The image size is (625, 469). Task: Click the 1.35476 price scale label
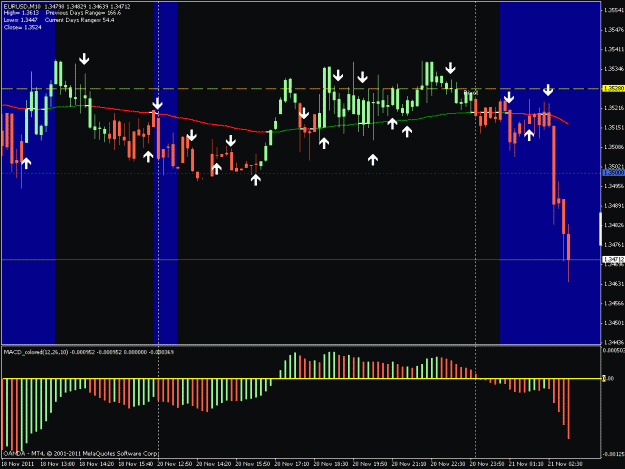pos(614,30)
